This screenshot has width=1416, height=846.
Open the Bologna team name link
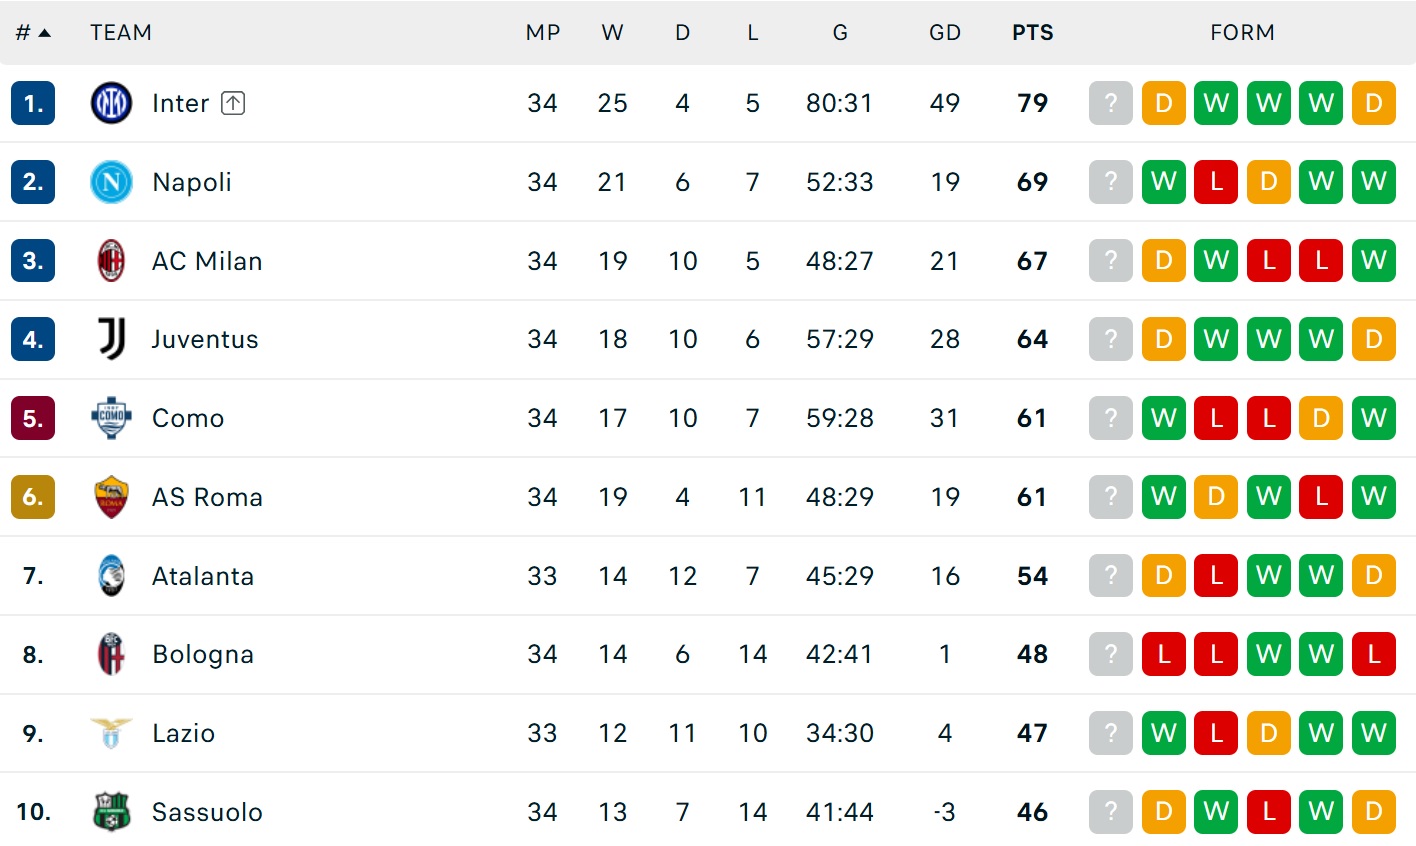203,654
